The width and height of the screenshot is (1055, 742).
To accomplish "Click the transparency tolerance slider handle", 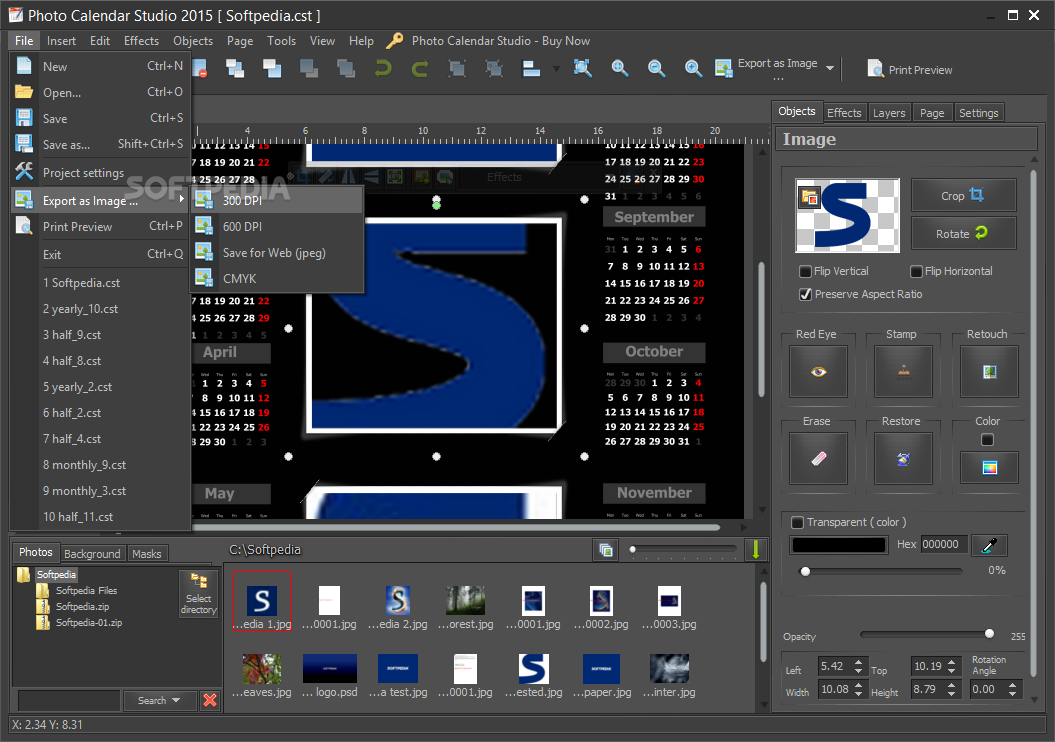I will tap(805, 571).
